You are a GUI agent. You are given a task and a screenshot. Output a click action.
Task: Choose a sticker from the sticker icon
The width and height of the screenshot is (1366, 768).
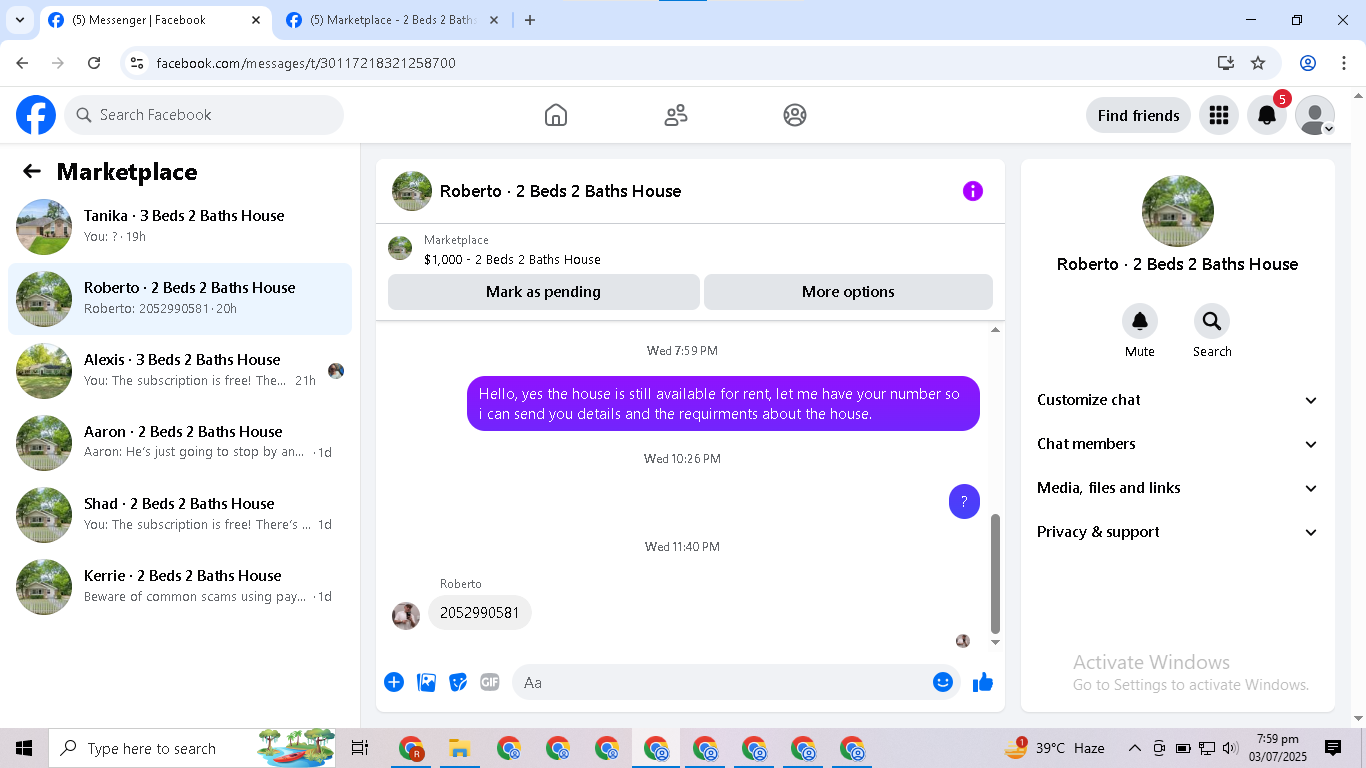(x=458, y=682)
